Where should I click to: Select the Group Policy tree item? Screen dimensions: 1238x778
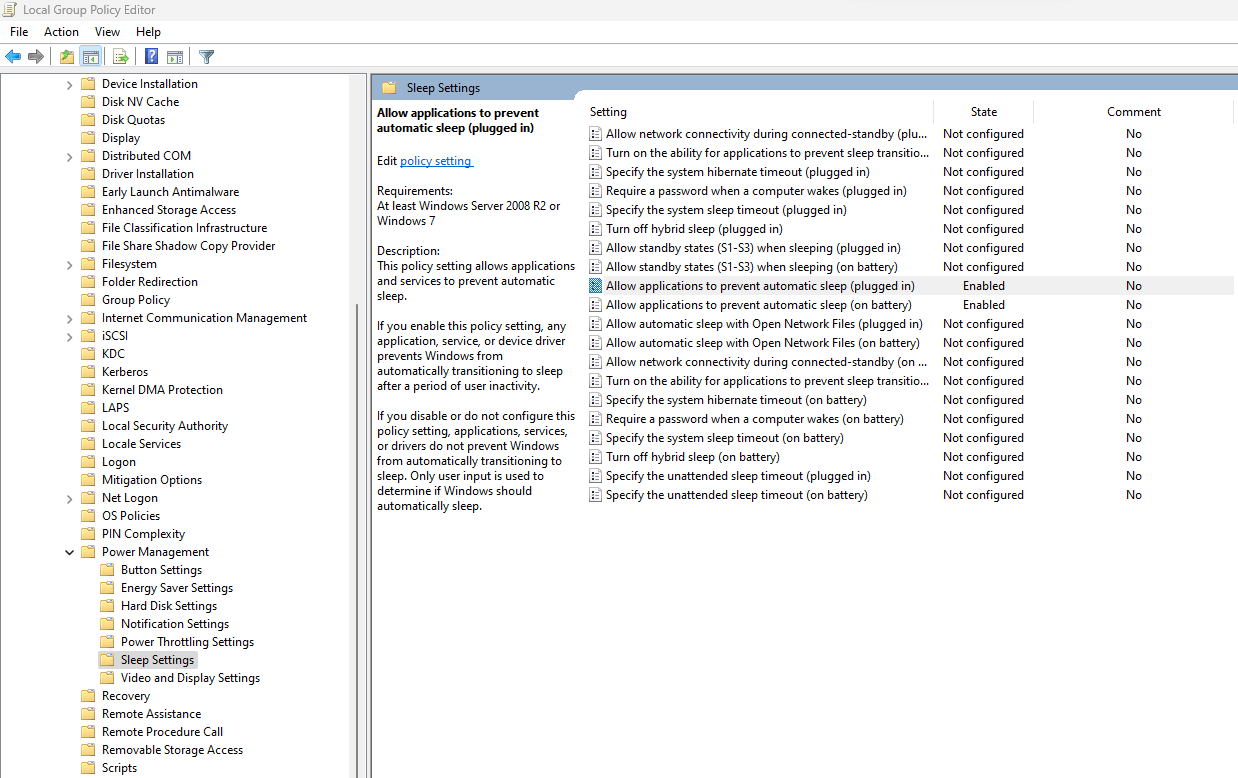click(136, 300)
